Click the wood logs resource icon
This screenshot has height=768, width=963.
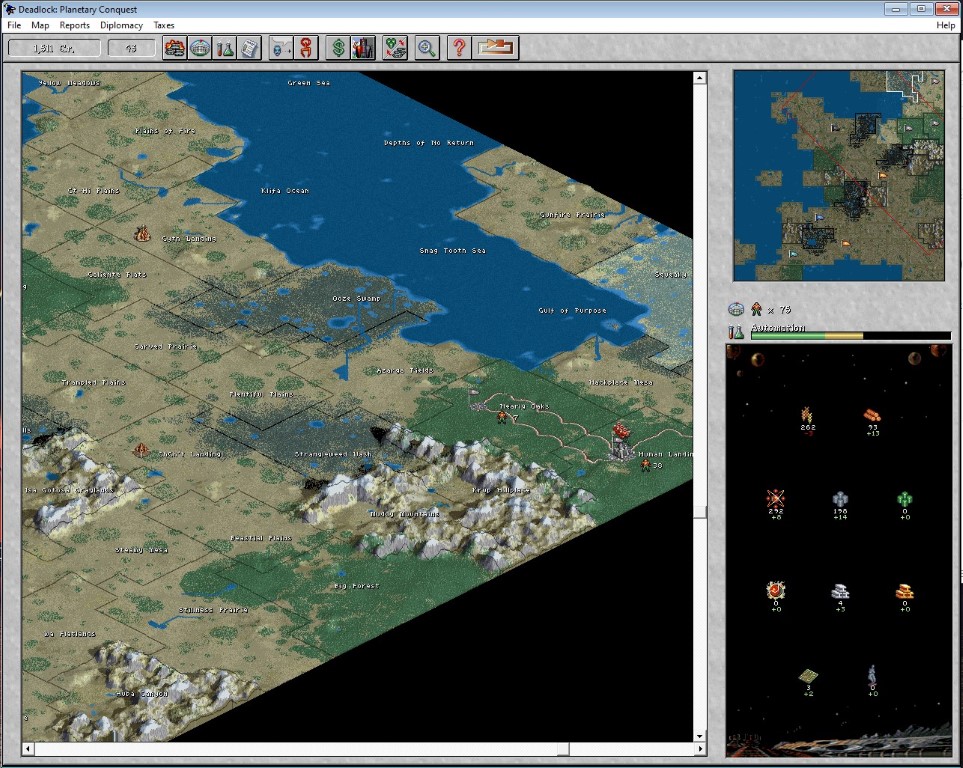pos(872,415)
